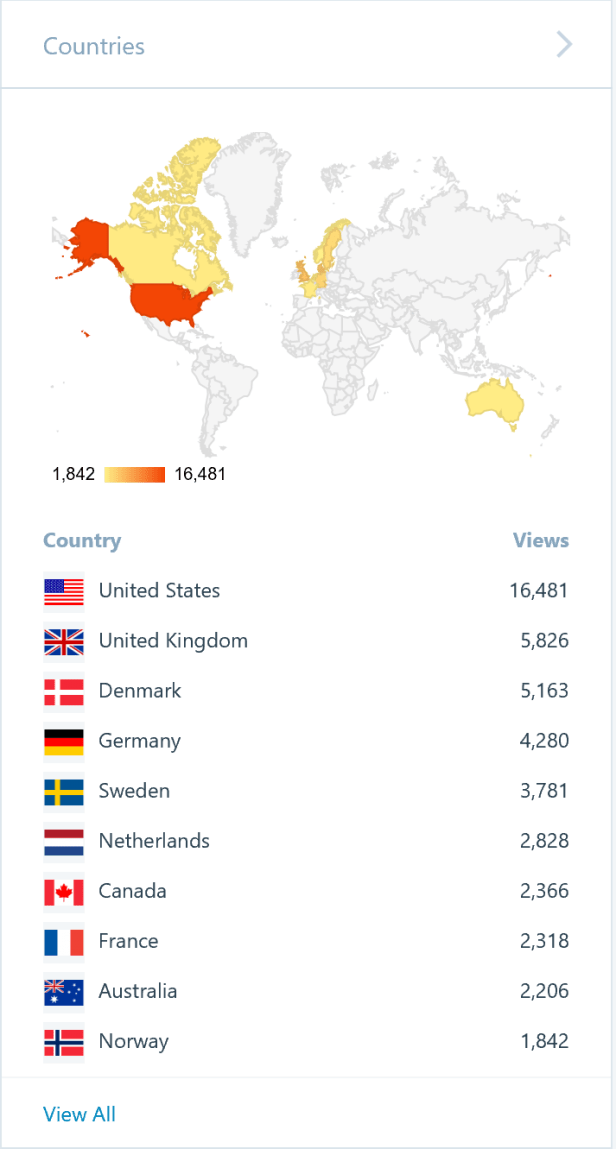Click the Australia flag icon
Screen dimensions: 616x1149
point(63,990)
